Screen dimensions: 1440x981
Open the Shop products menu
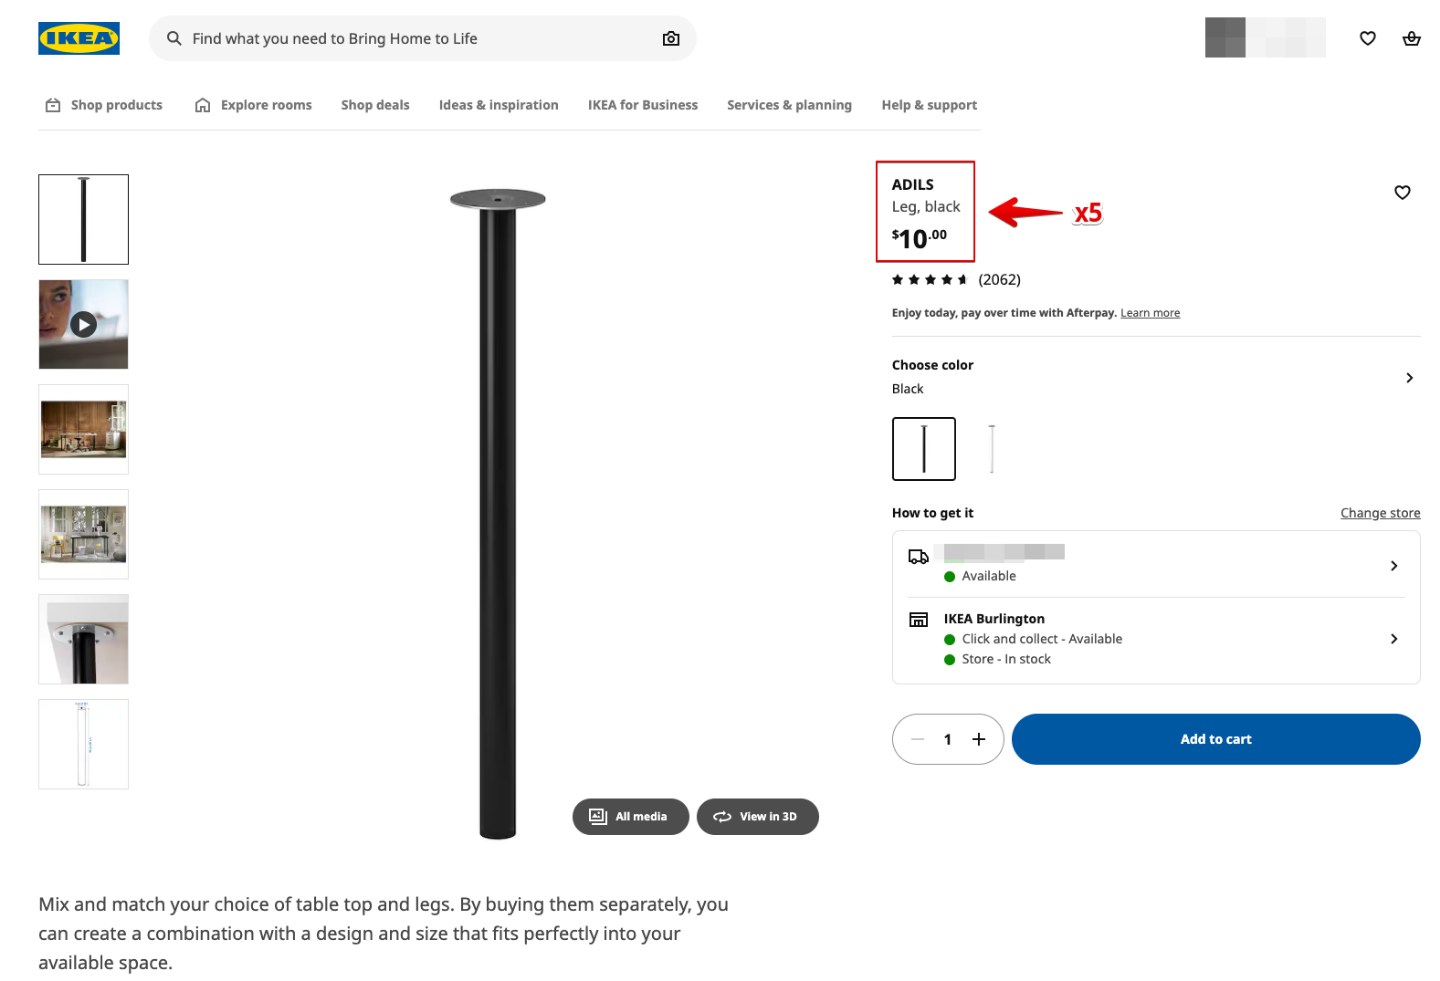click(x=104, y=105)
